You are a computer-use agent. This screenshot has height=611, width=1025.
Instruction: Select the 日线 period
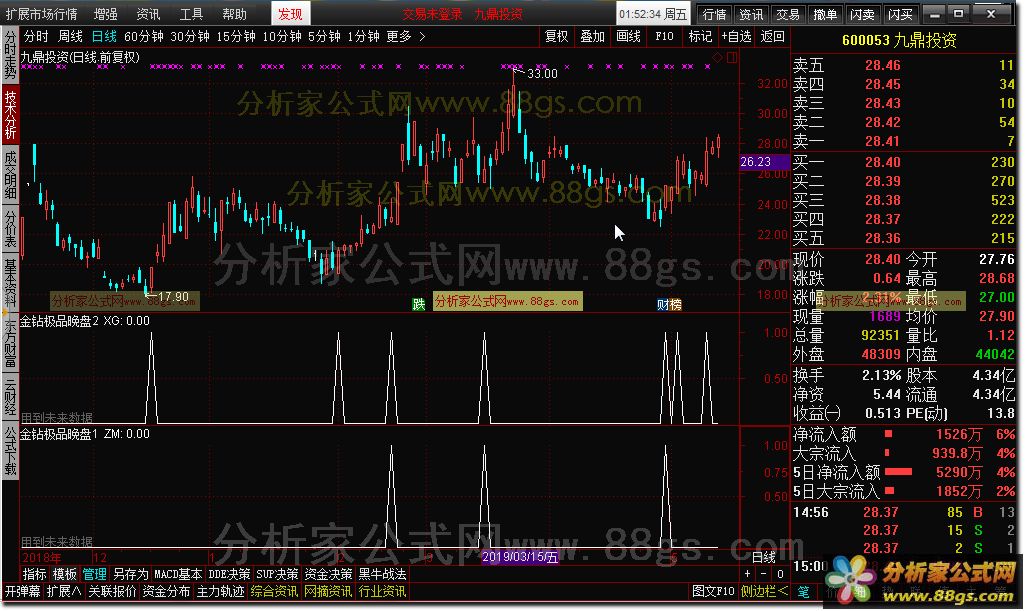point(104,37)
